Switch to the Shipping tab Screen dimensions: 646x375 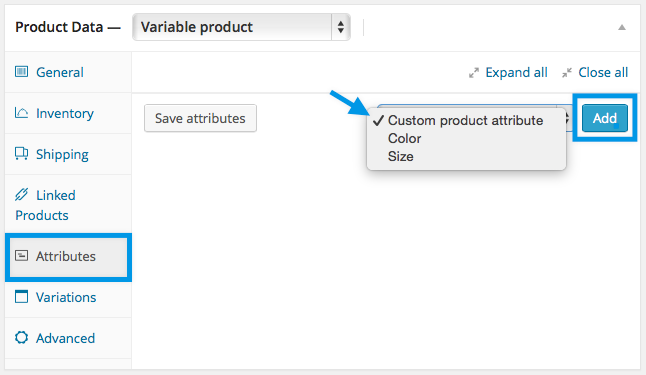68,154
